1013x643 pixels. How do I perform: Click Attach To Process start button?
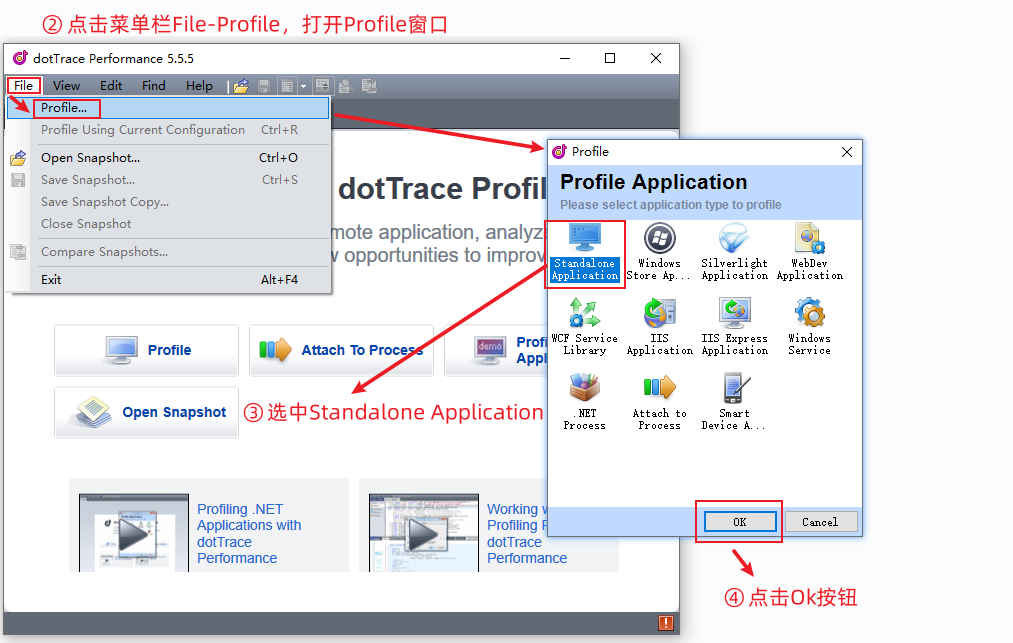(x=341, y=350)
